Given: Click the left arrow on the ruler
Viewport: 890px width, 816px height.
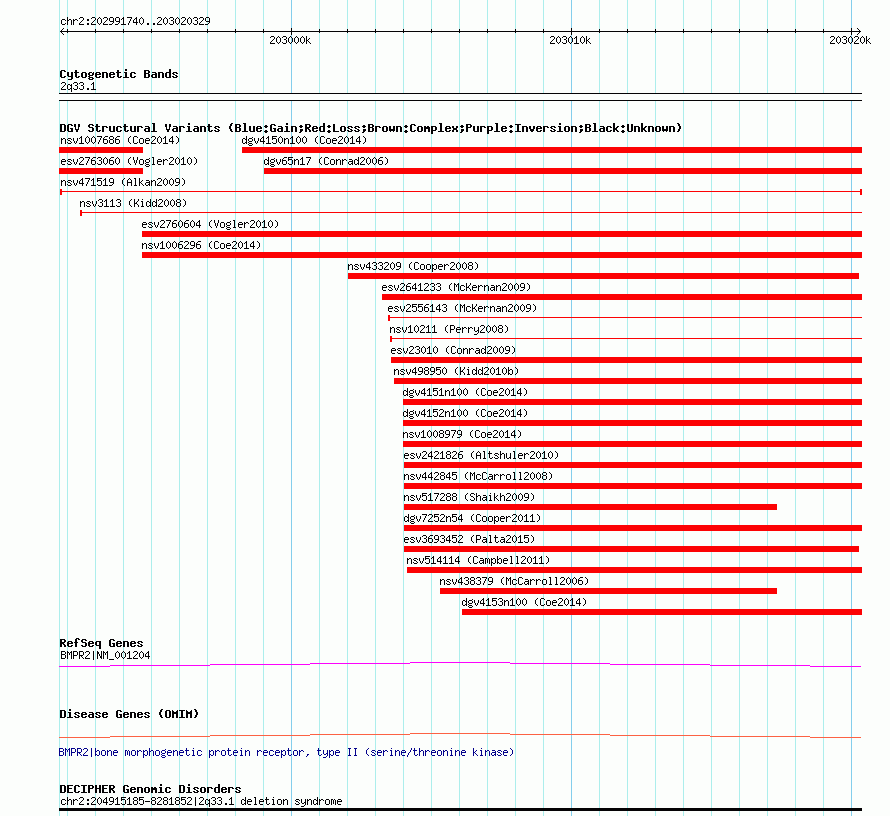Looking at the screenshot, I should tap(63, 31).
